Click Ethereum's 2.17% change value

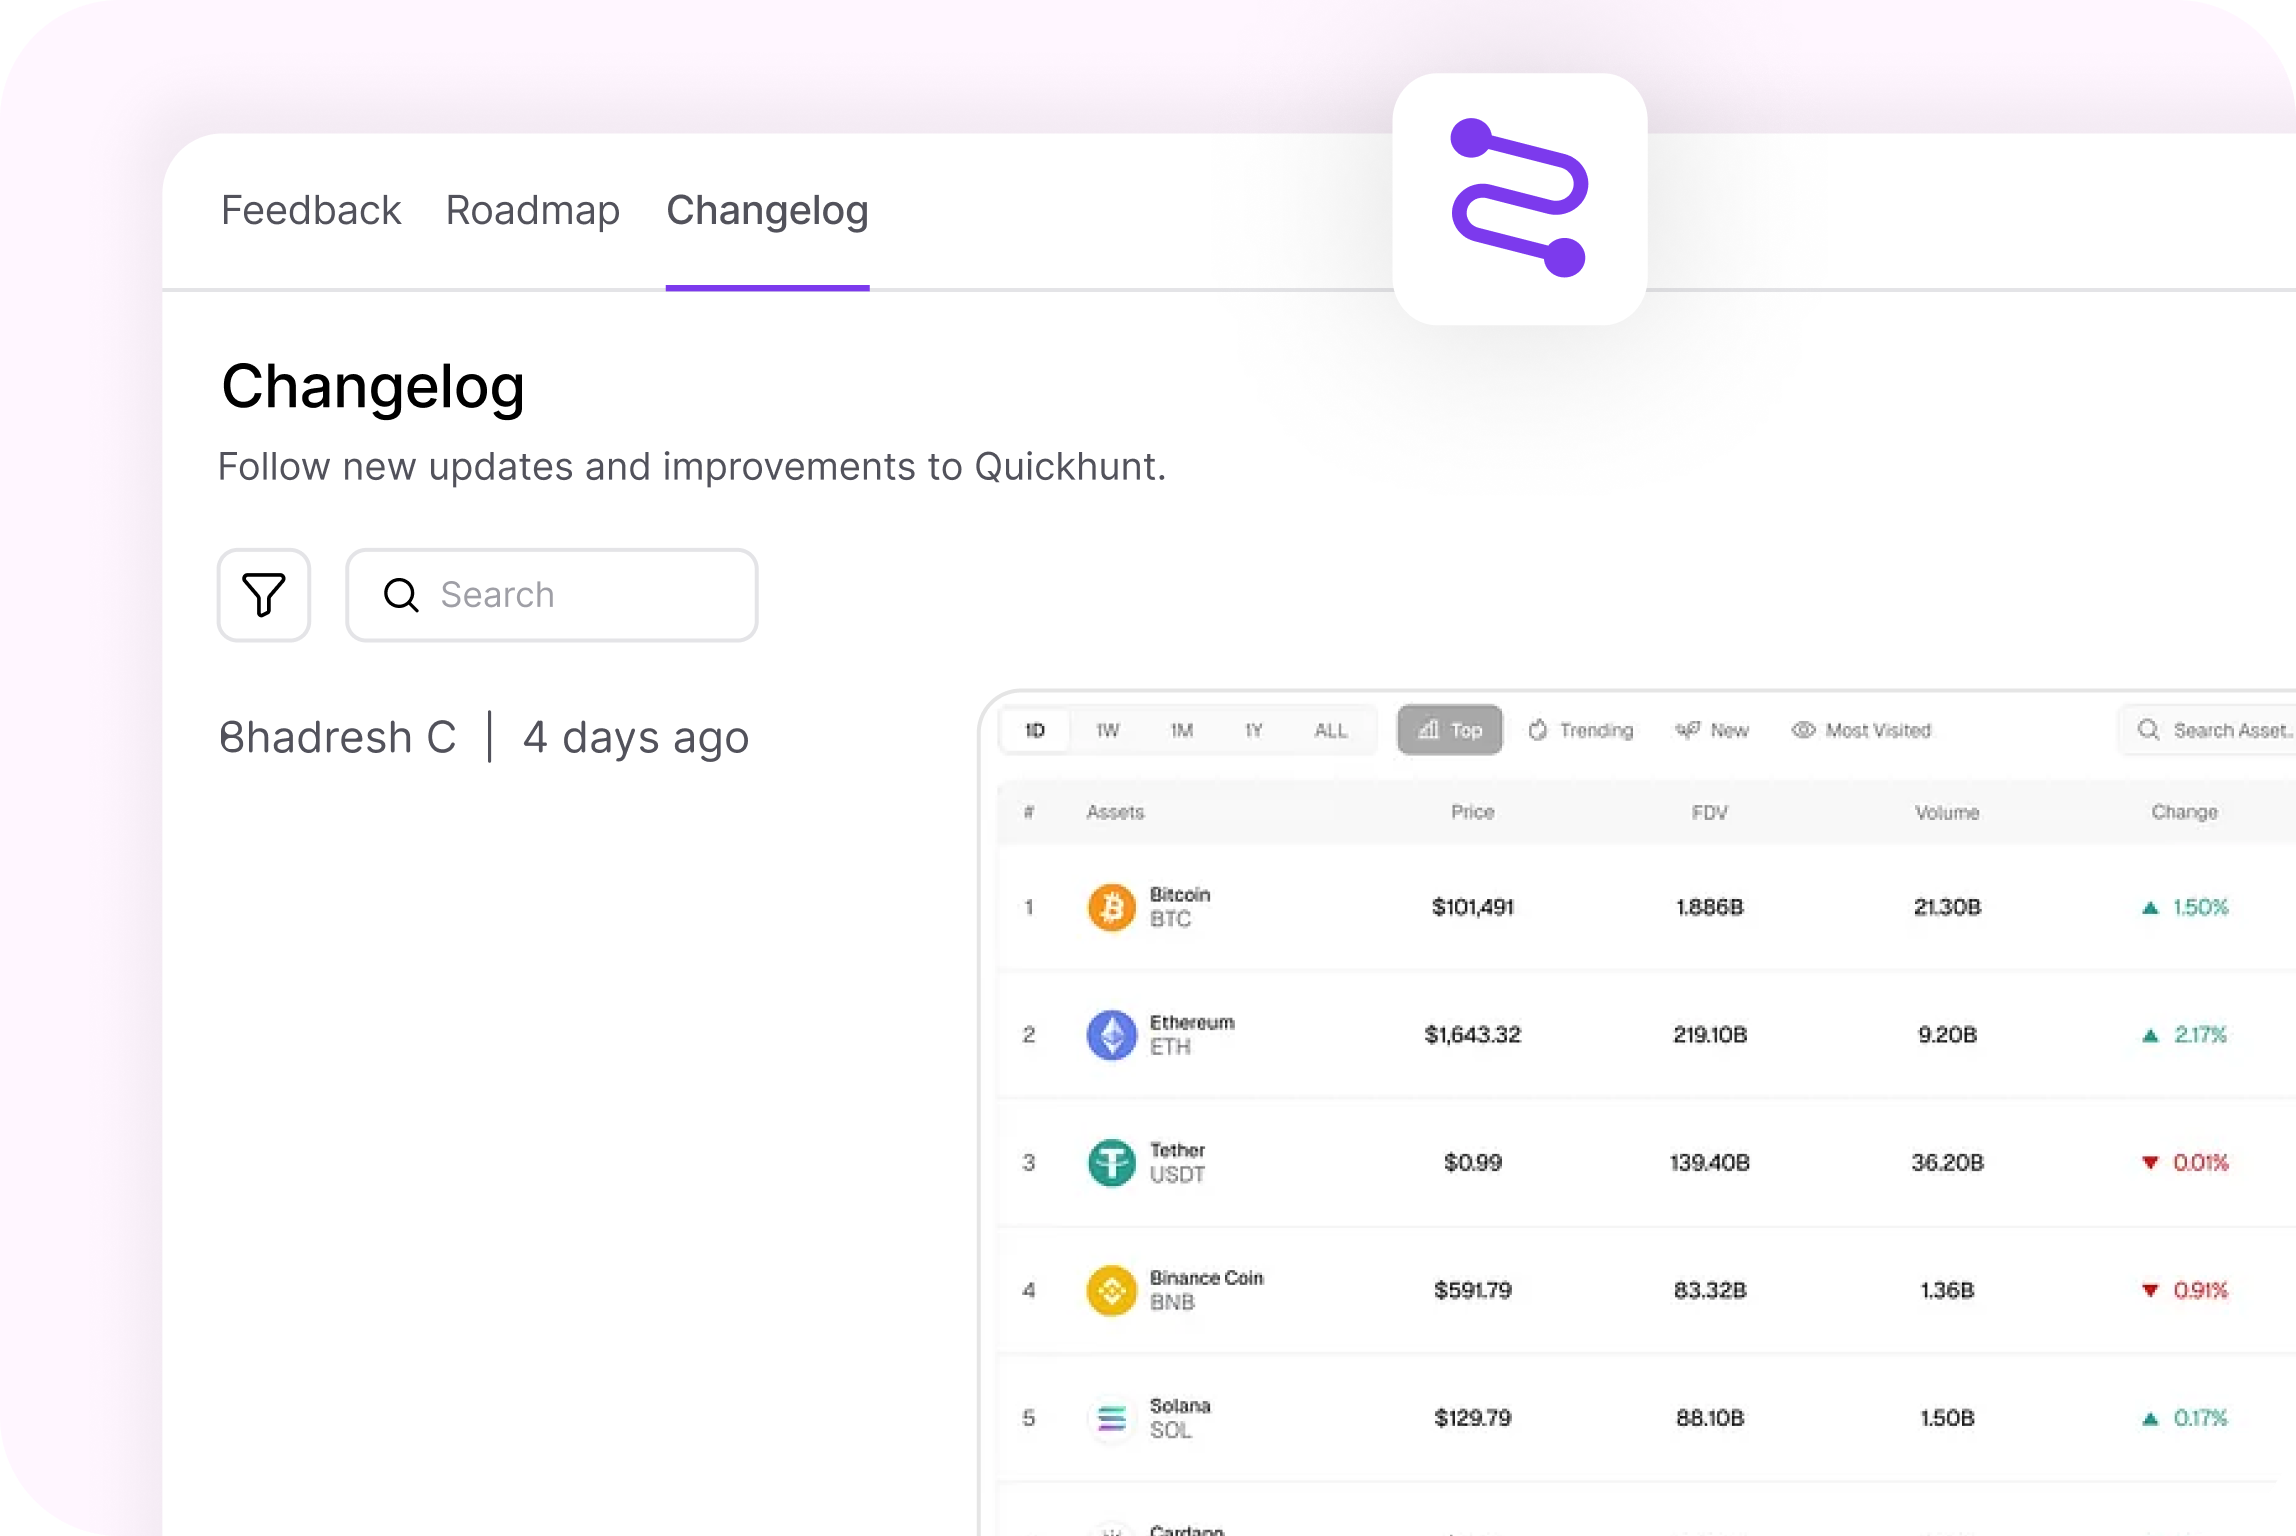point(2200,1035)
